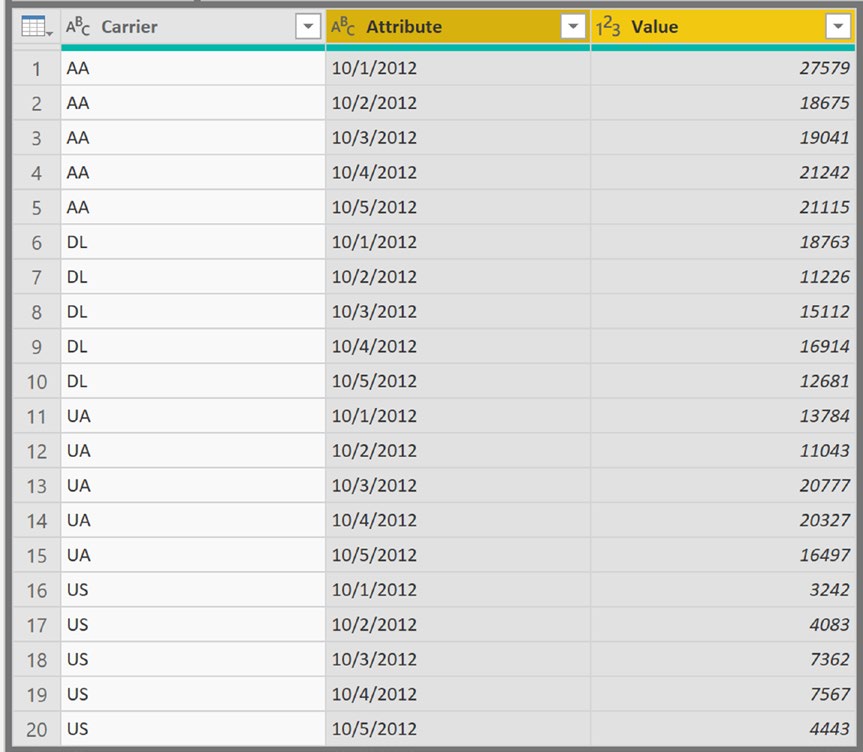Click the value 20327

723,521
